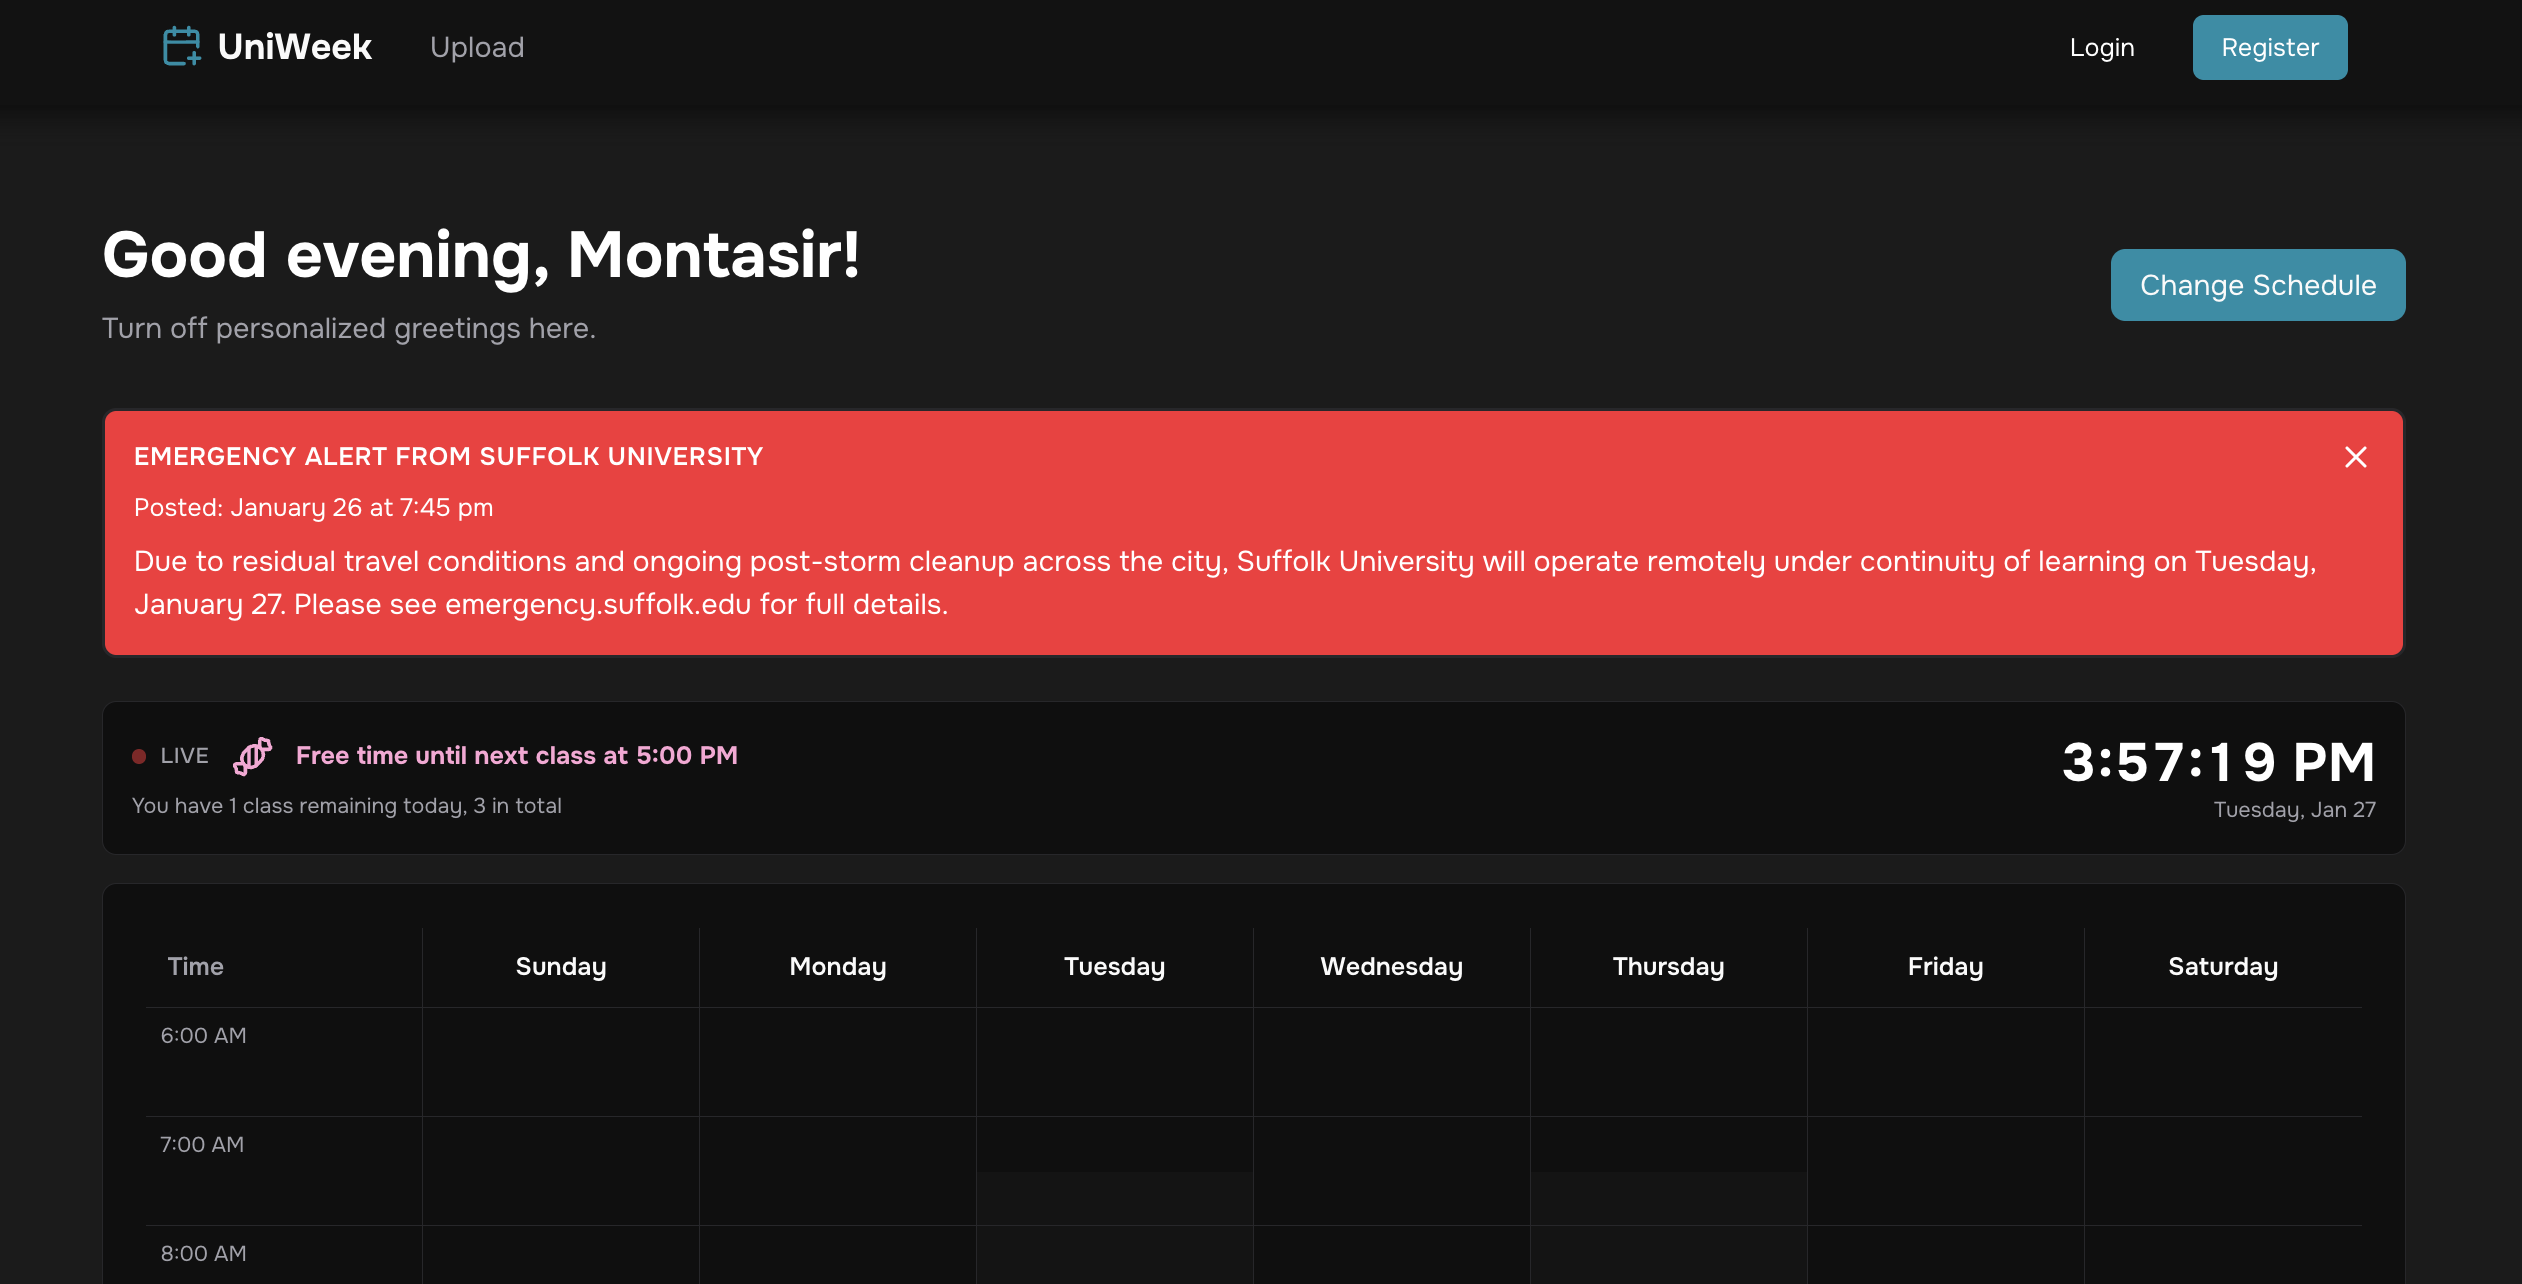Click the 3:57:19 PM live clock
2522x1284 pixels.
(x=2218, y=762)
